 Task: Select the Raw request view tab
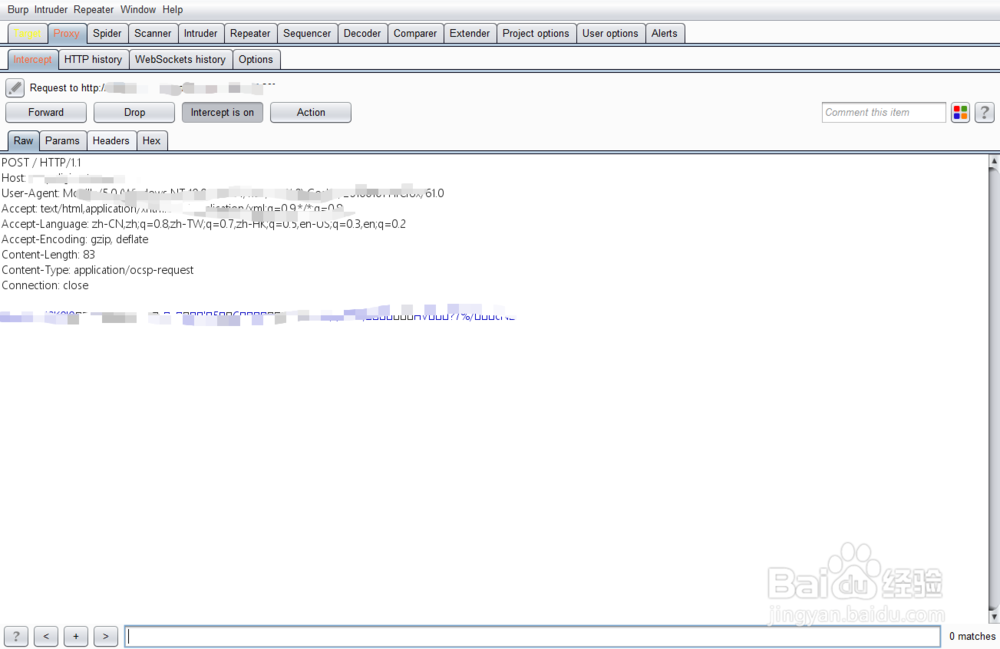tap(24, 141)
